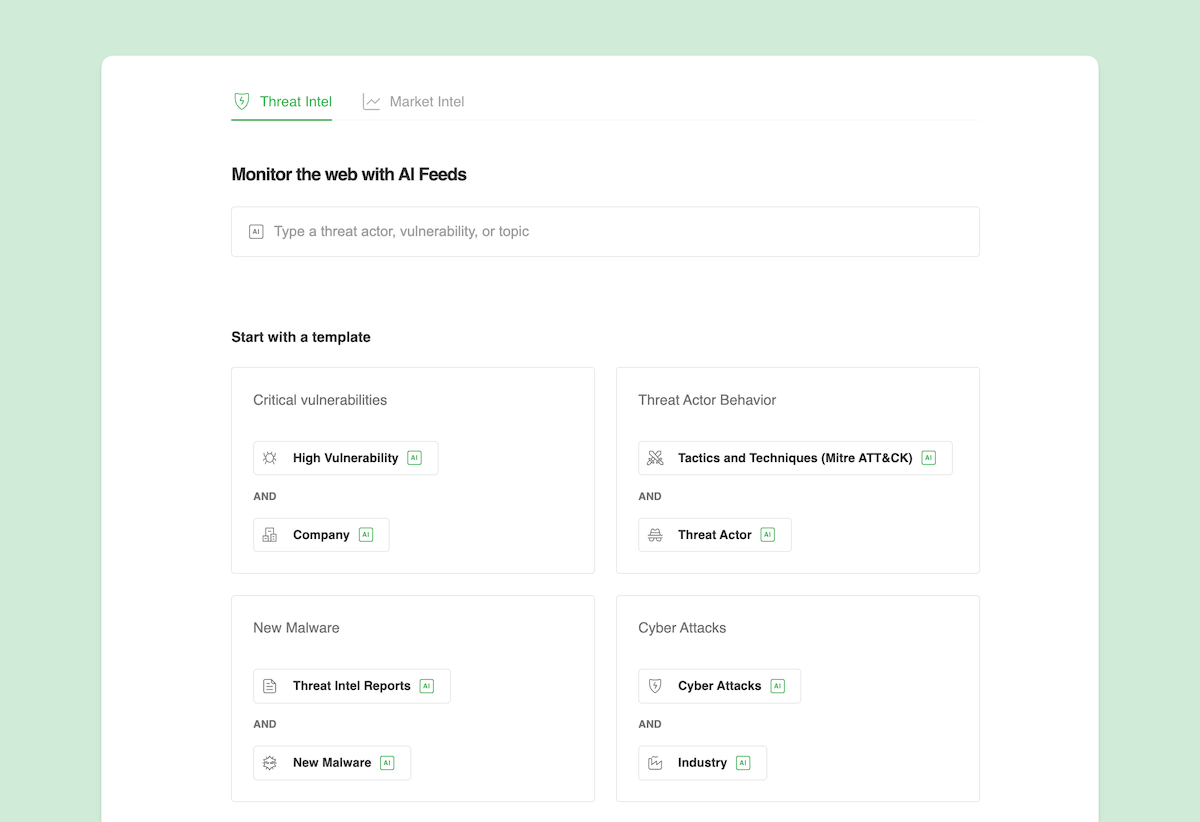Click AND label in Critical vulnerabilities card

265,496
